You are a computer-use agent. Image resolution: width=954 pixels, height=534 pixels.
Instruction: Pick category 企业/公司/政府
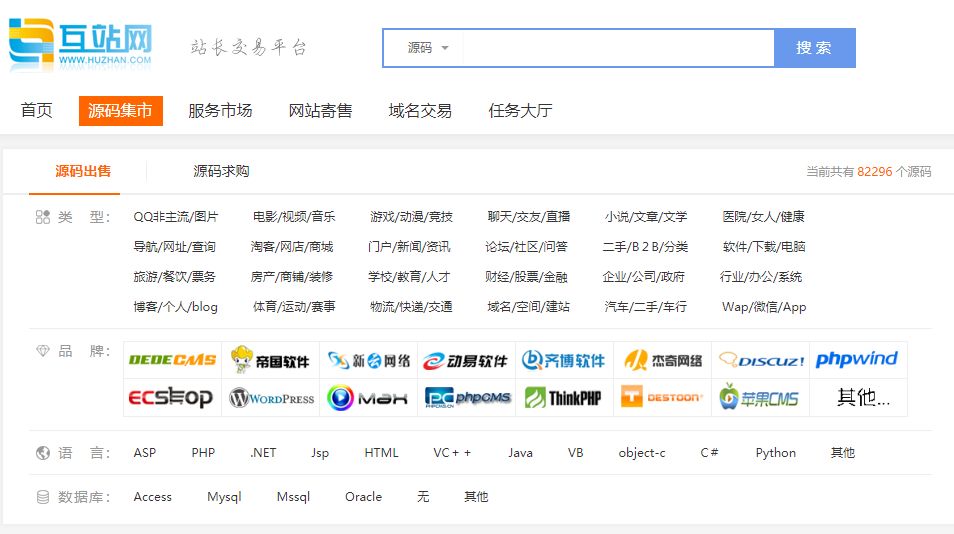pos(644,277)
